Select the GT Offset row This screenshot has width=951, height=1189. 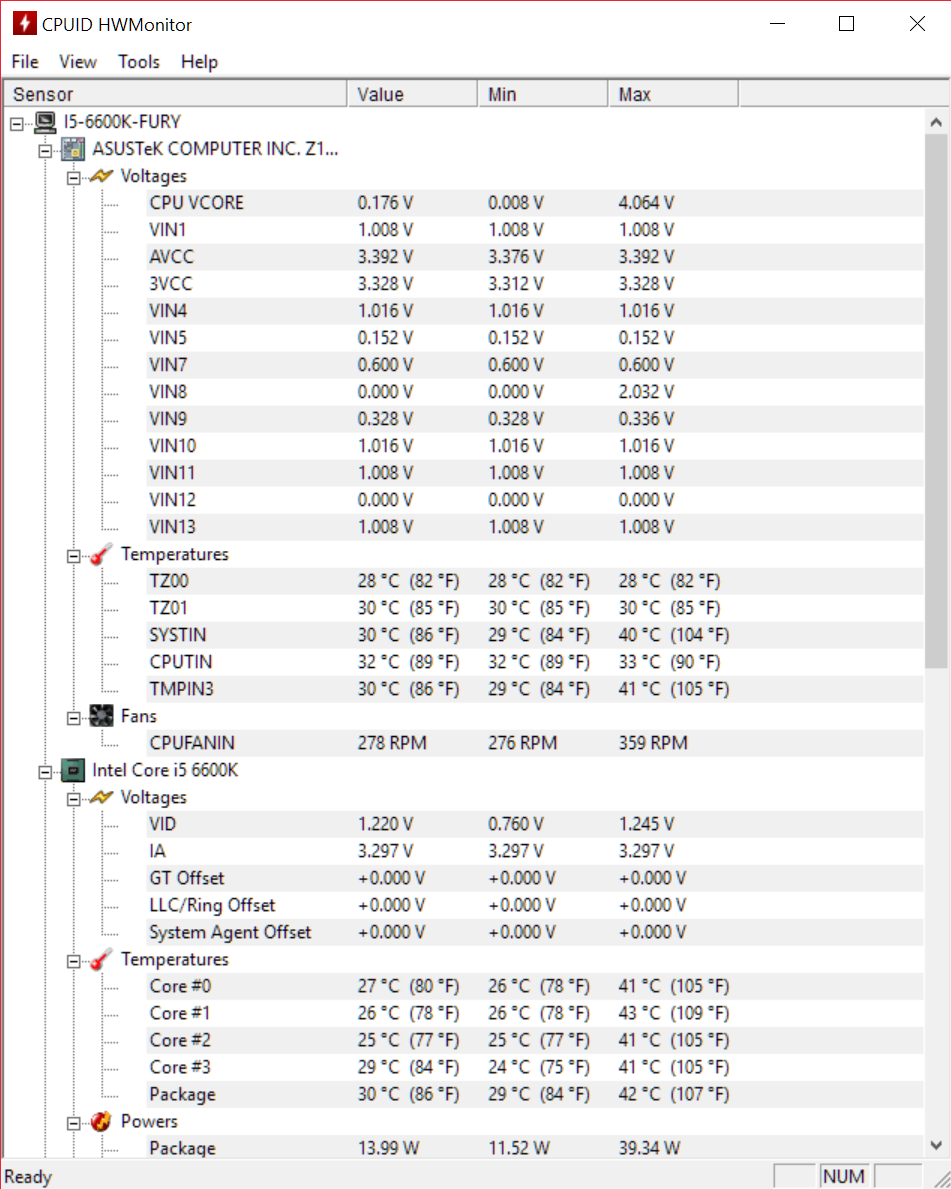point(535,878)
